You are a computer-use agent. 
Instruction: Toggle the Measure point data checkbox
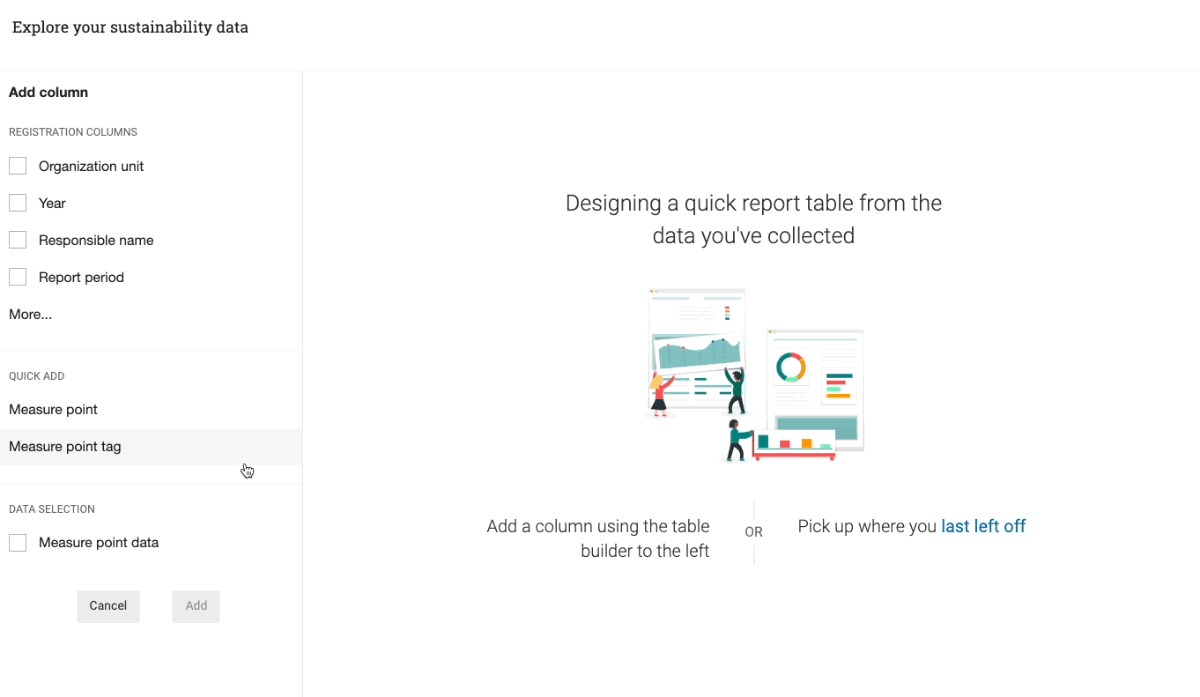(18, 543)
